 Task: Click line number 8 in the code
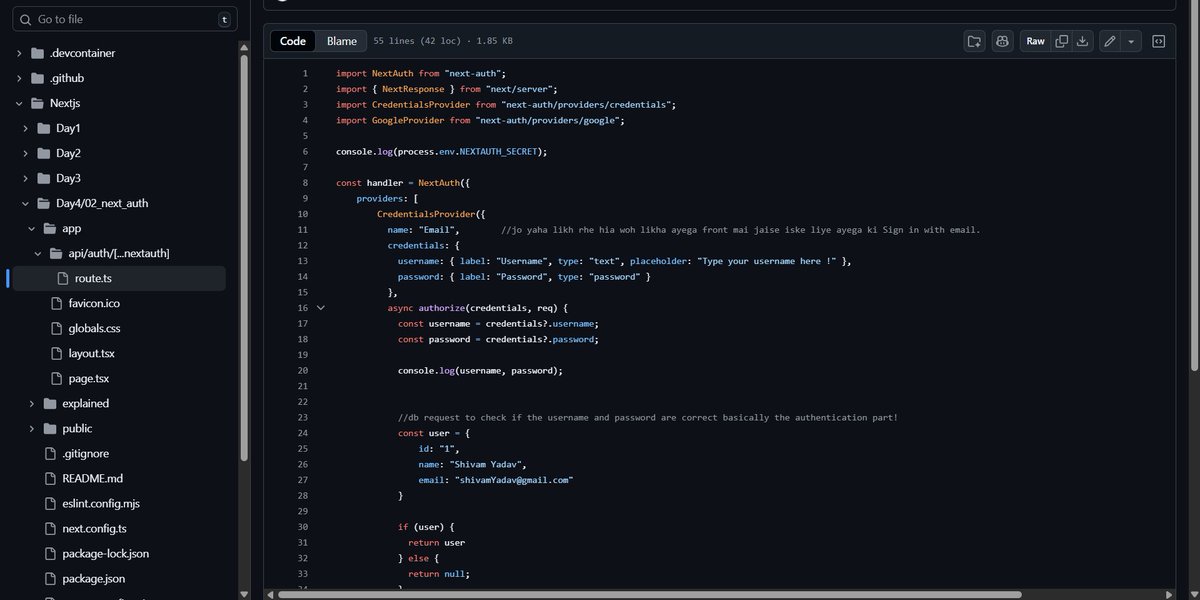(x=305, y=183)
